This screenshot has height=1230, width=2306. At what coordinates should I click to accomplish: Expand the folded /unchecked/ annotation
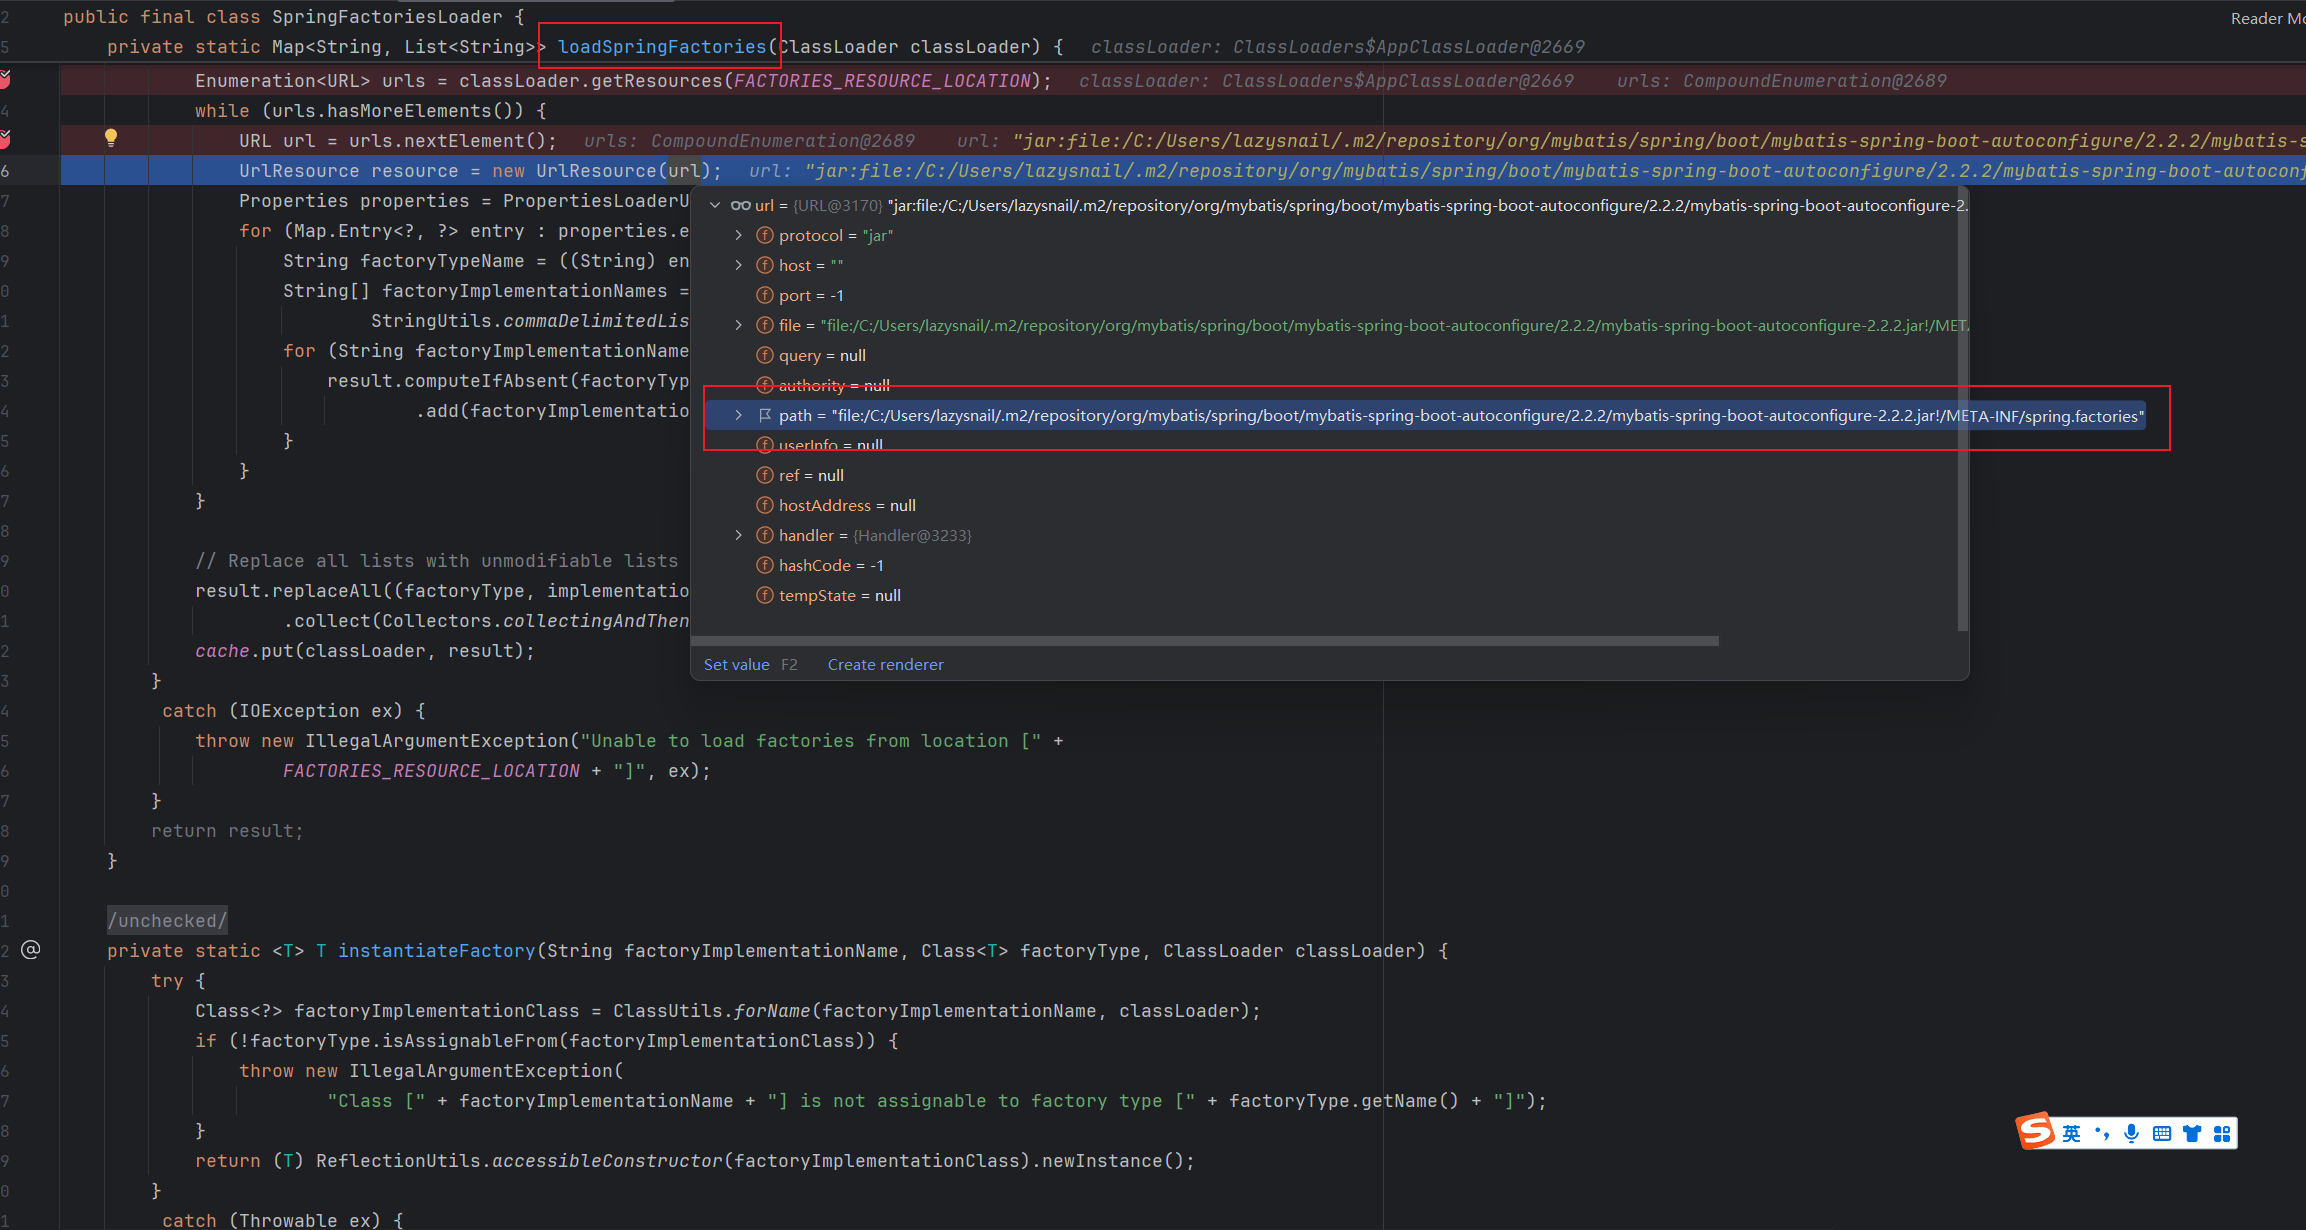pyautogui.click(x=168, y=921)
